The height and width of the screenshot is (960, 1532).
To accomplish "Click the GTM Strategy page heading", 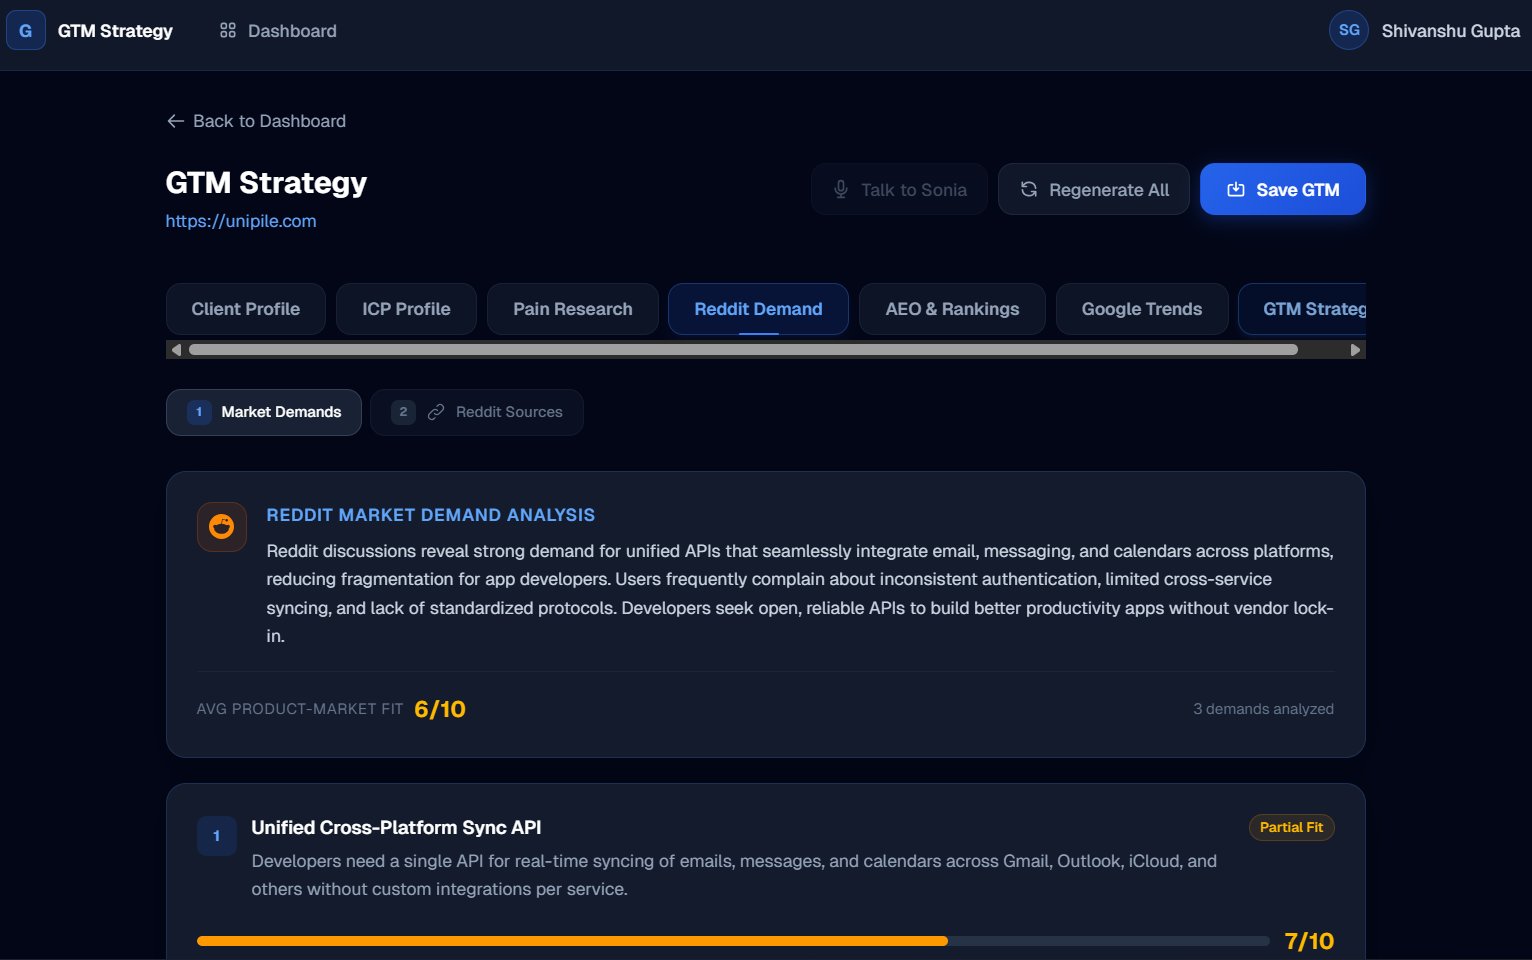I will [x=266, y=183].
